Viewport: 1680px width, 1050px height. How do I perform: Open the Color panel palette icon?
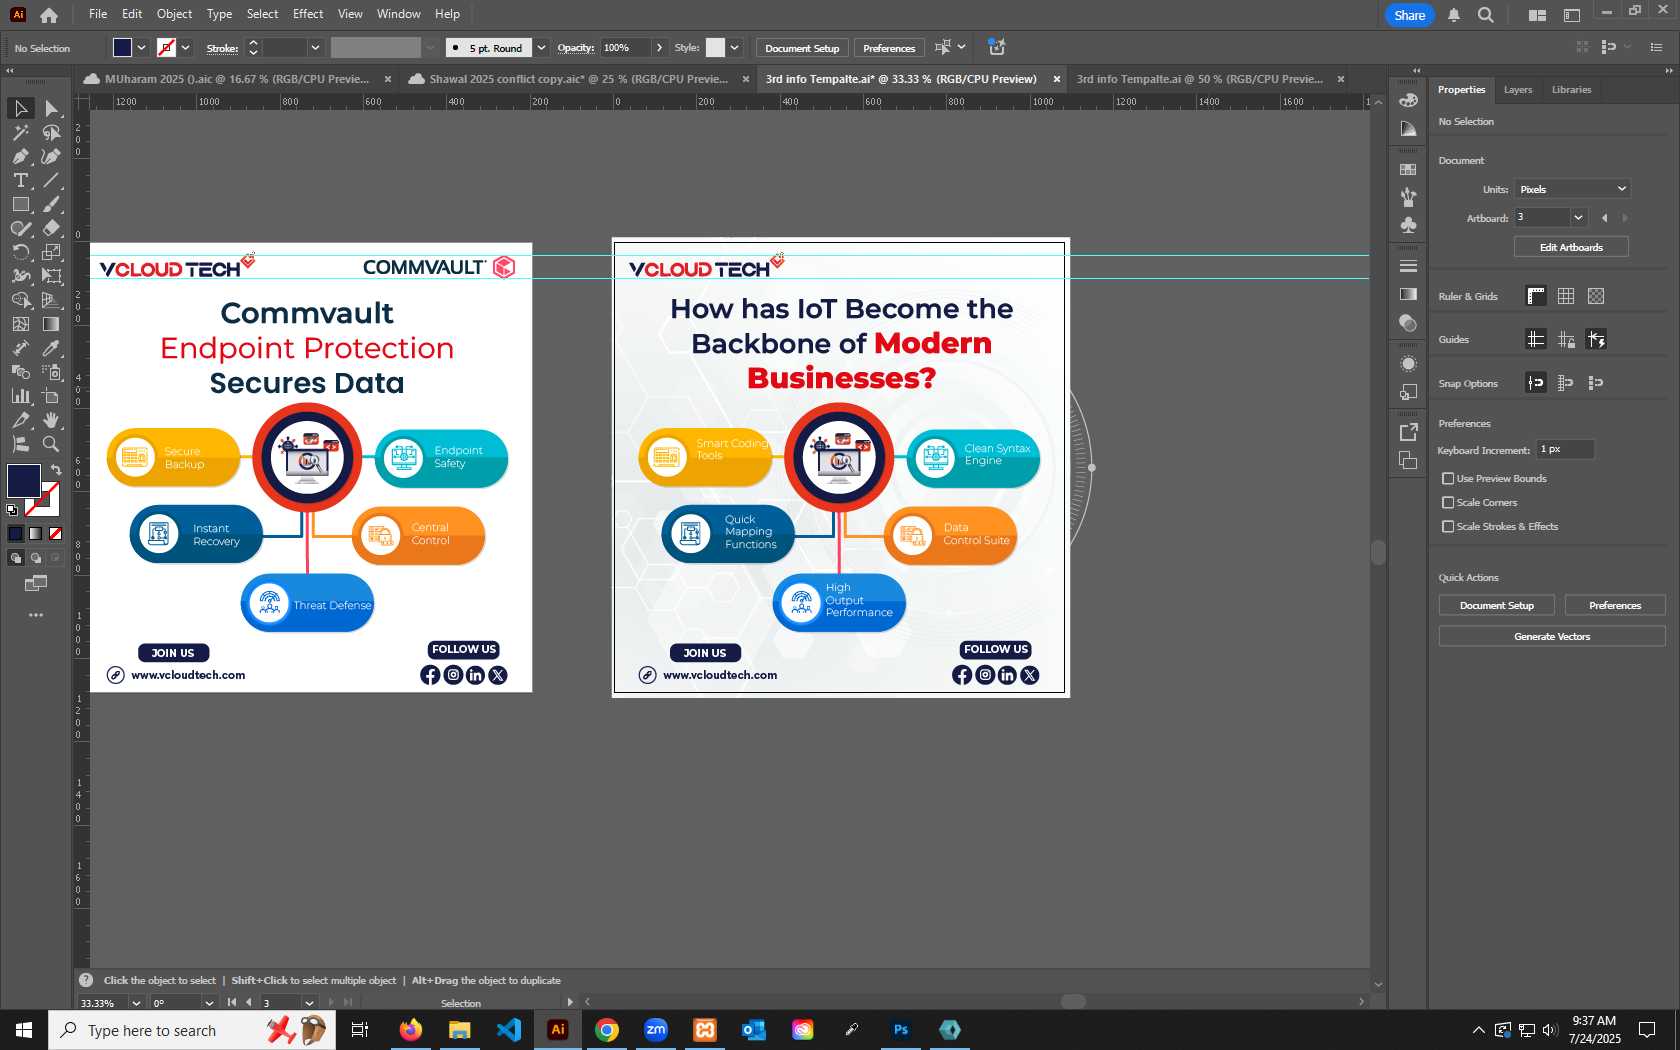point(1408,100)
